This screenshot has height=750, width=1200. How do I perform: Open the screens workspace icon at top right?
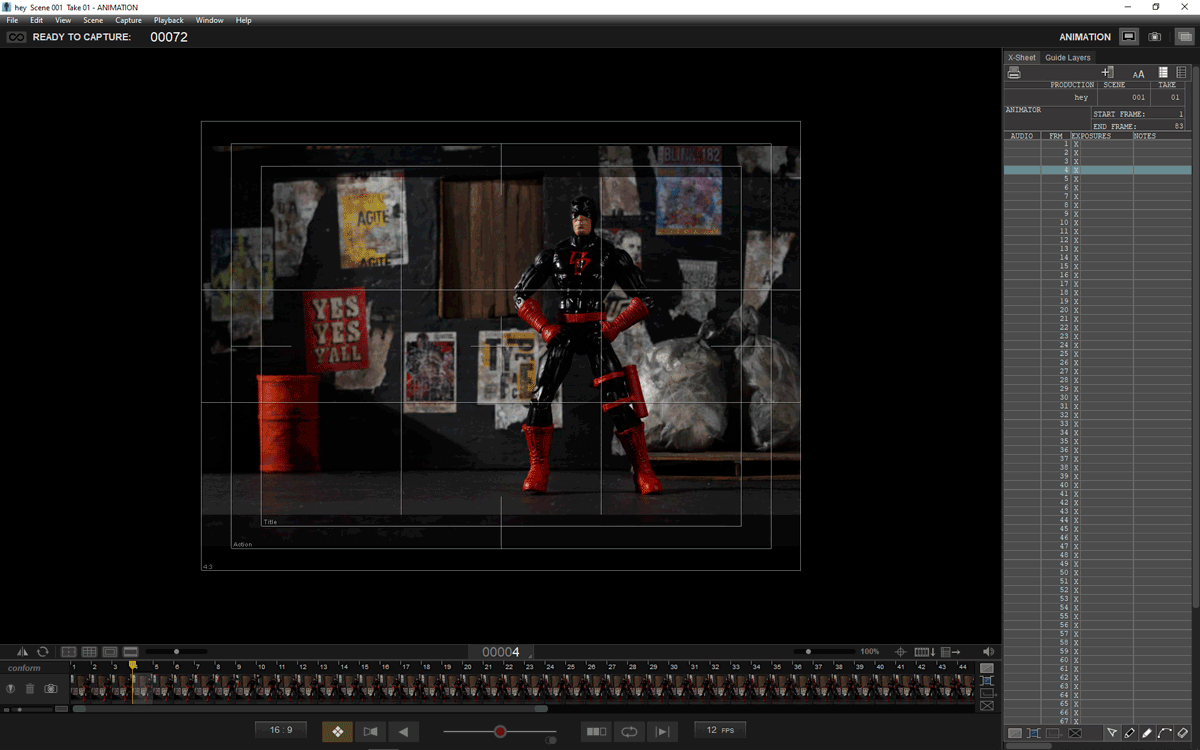[1183, 37]
